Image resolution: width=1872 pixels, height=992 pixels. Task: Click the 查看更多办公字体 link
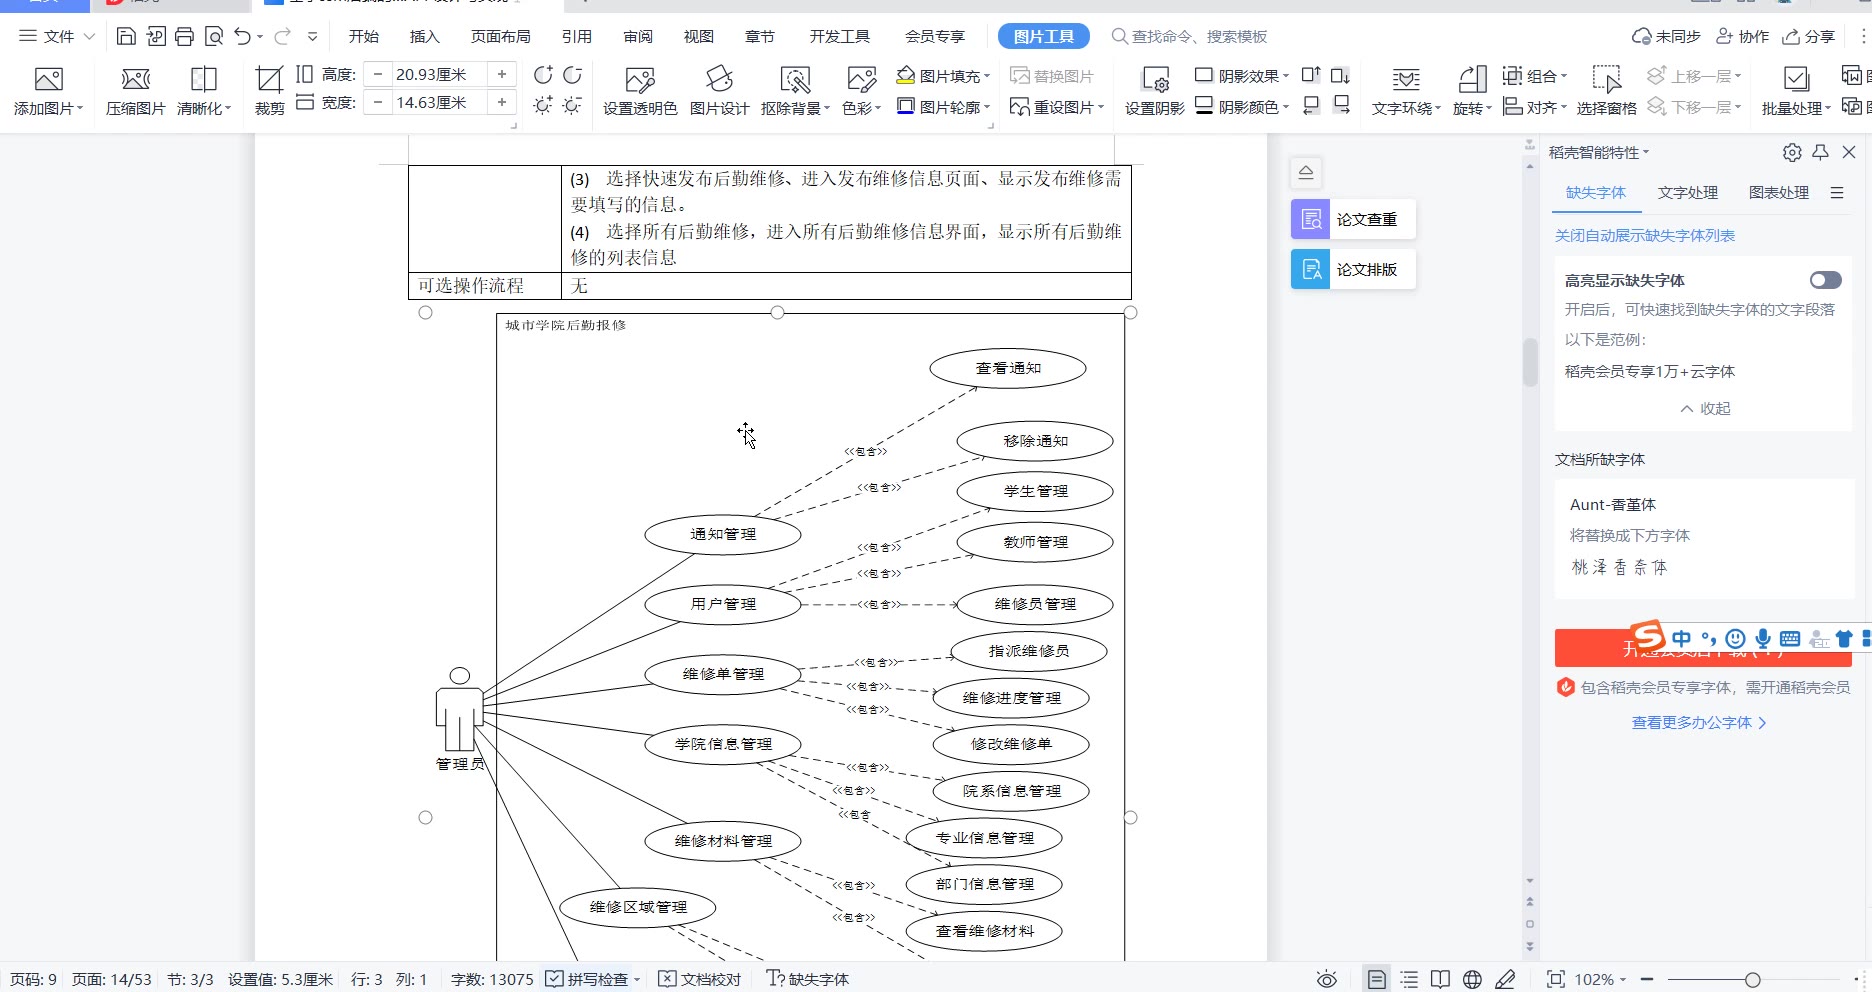pyautogui.click(x=1699, y=722)
